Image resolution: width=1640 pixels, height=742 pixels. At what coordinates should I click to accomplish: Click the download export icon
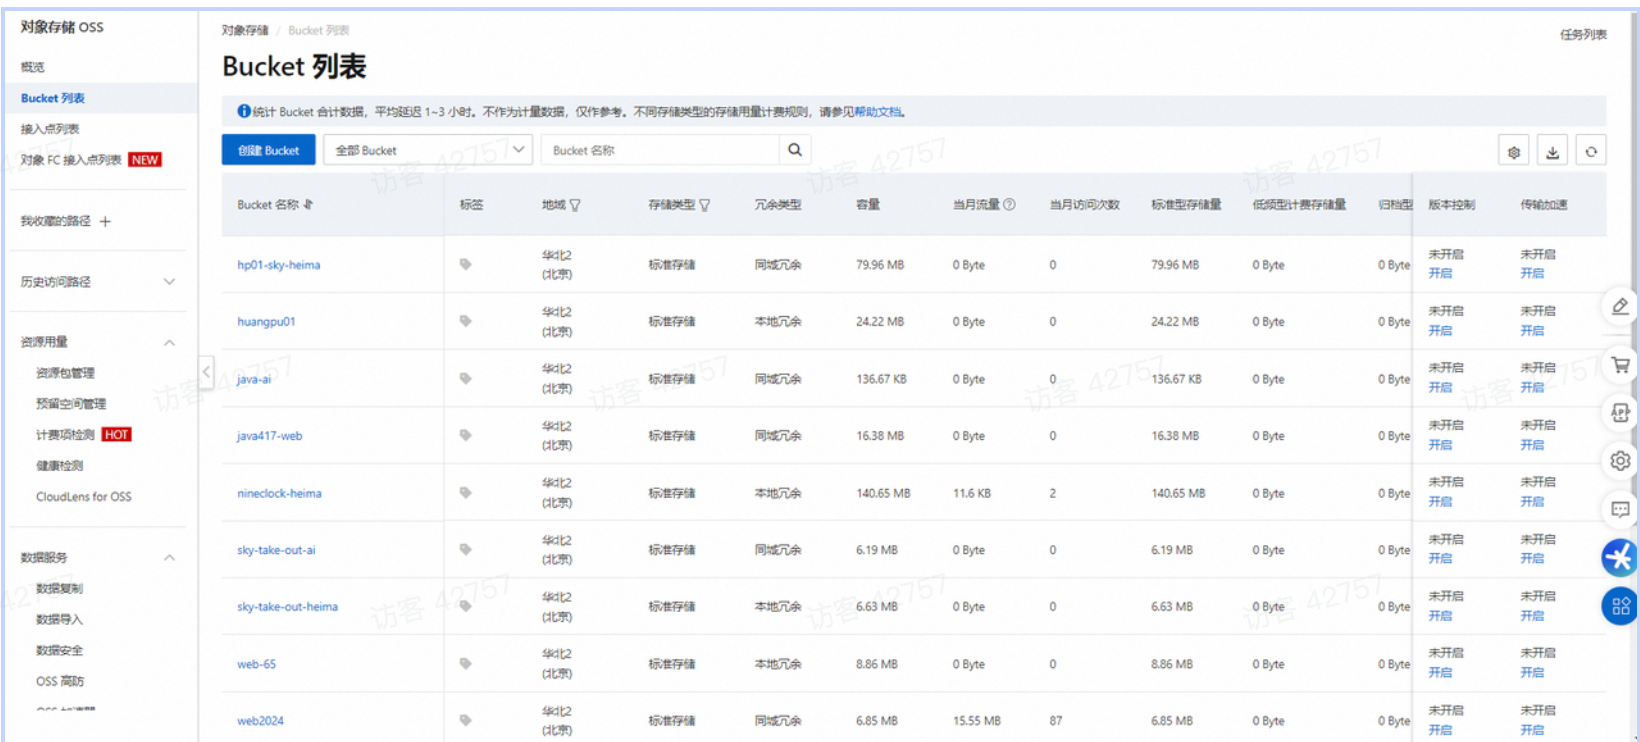coord(1552,152)
